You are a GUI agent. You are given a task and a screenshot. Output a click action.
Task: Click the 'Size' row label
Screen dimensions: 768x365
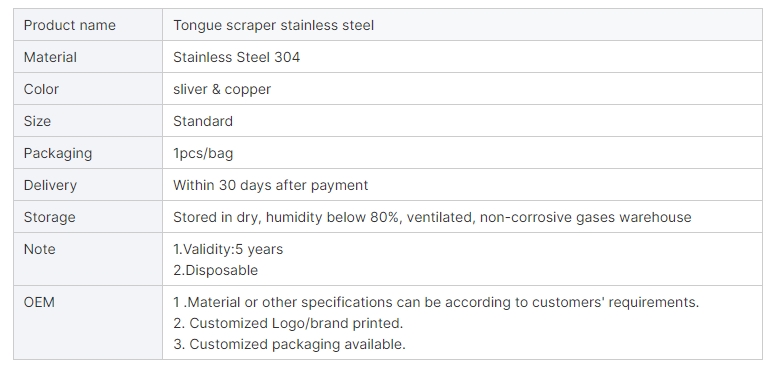[37, 121]
